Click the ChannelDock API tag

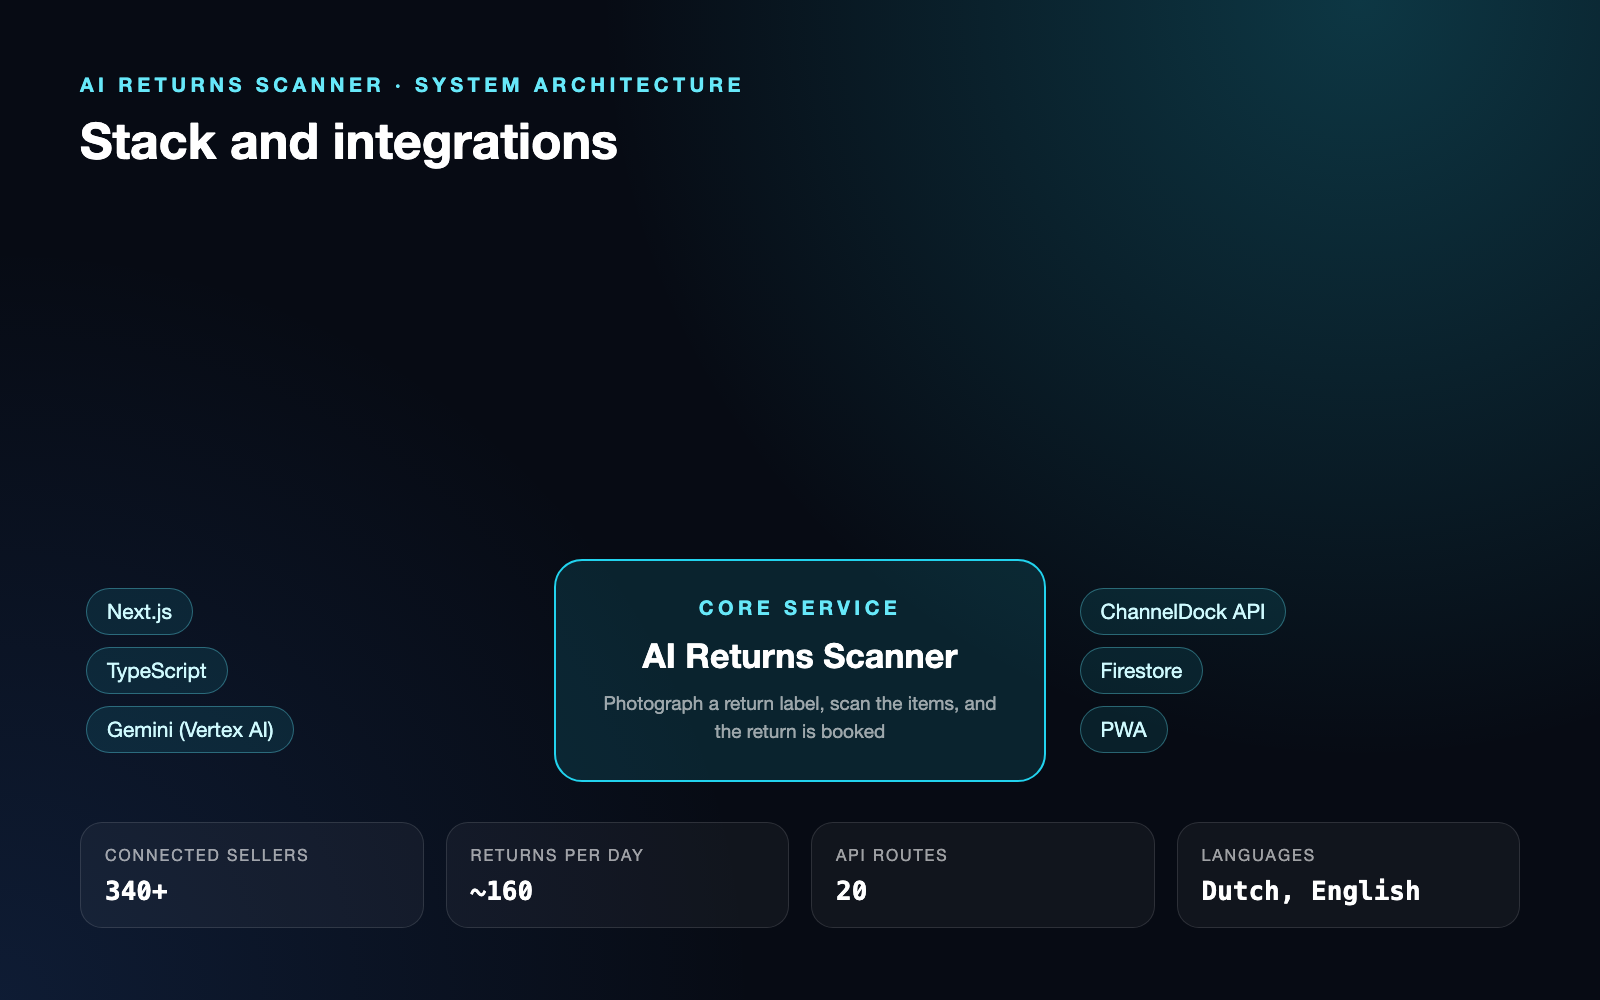click(x=1183, y=612)
